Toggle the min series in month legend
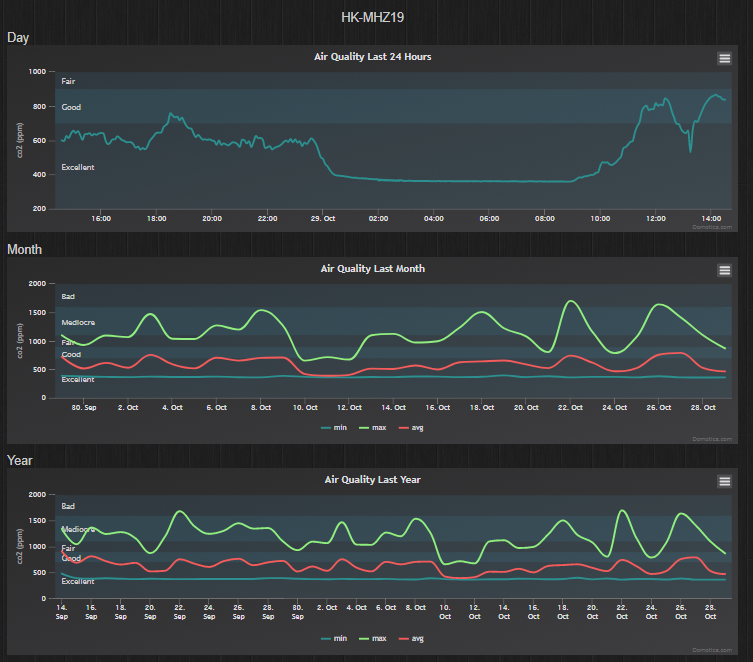This screenshot has width=753, height=662. [x=334, y=427]
